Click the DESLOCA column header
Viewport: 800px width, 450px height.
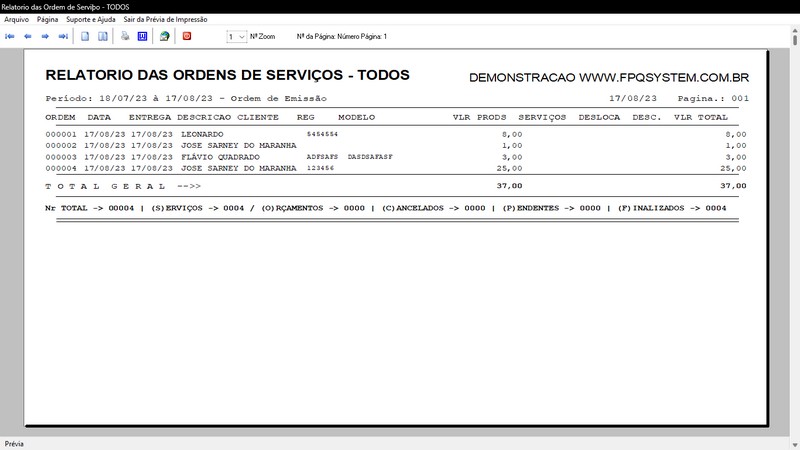(x=599, y=117)
